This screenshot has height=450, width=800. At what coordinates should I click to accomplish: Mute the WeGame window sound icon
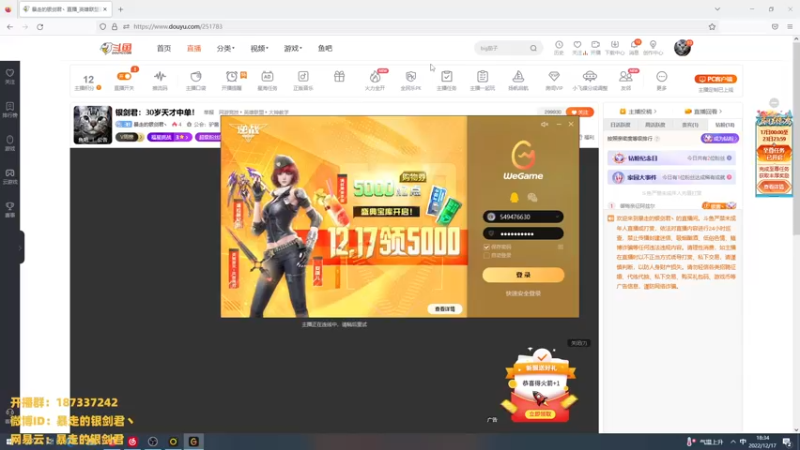(x=544, y=124)
